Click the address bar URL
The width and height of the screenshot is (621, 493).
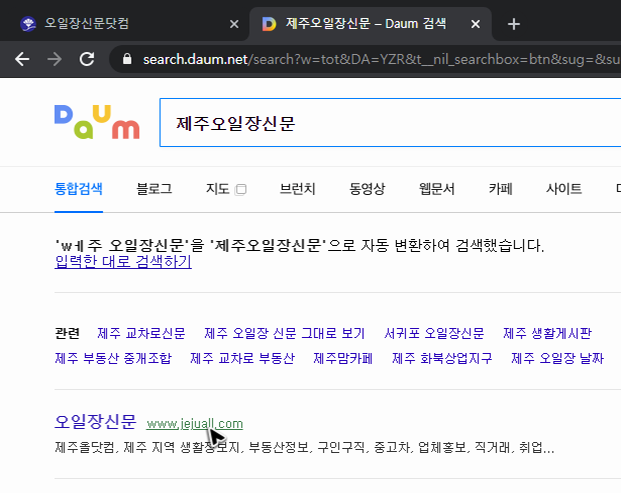(x=381, y=59)
